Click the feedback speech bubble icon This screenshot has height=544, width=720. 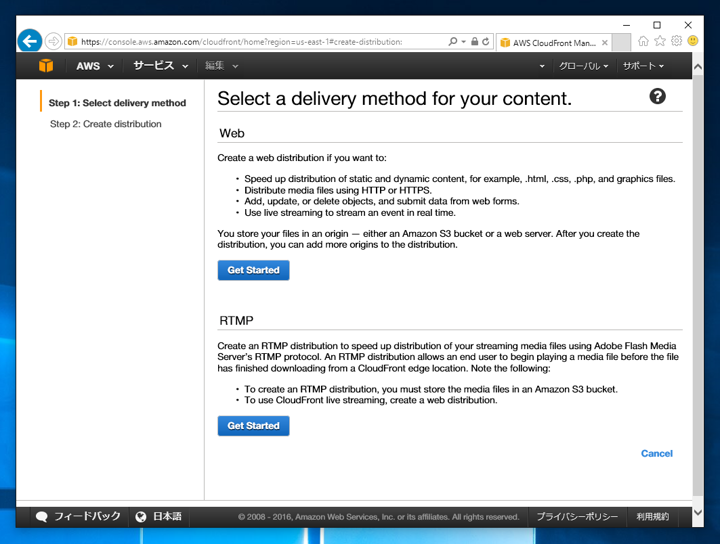(42, 517)
